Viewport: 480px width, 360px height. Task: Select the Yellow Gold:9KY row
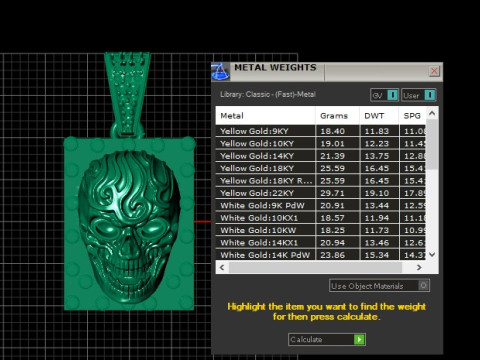click(321, 131)
